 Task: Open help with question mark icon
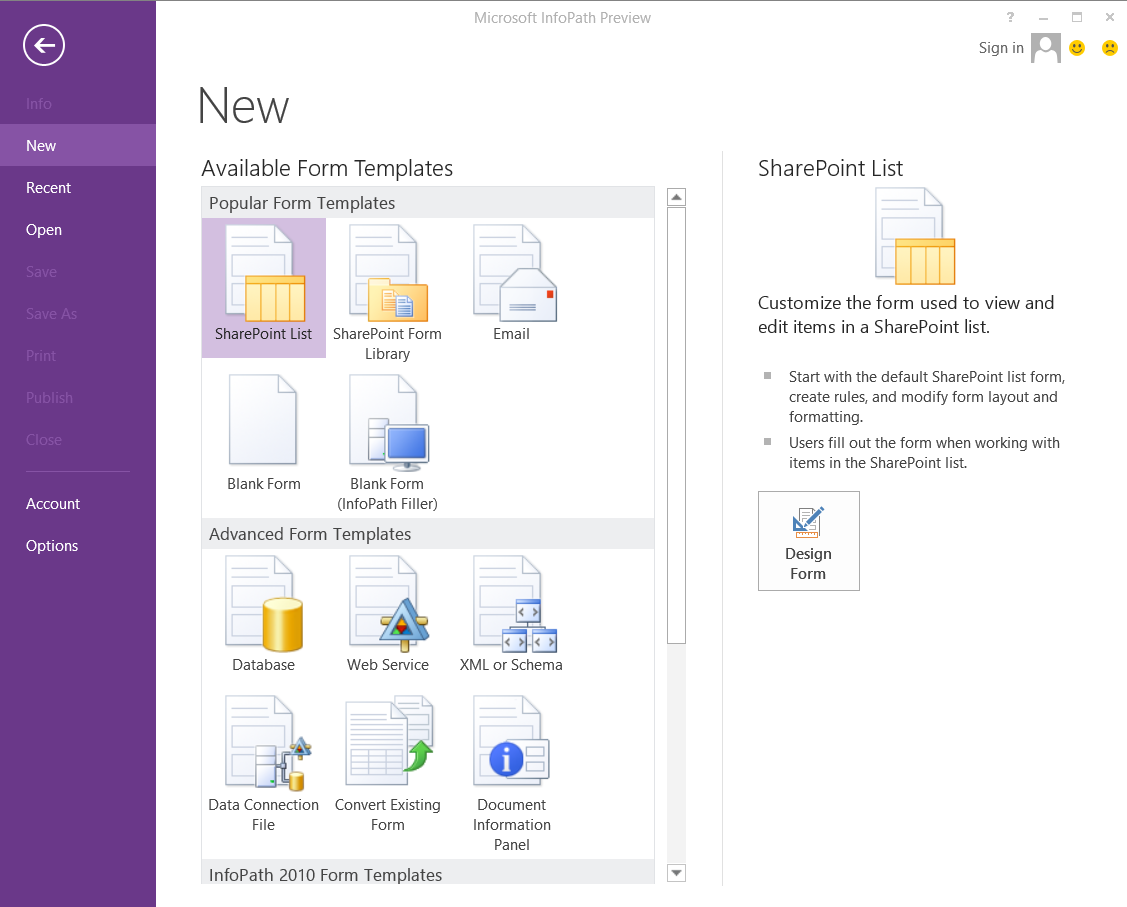[1011, 17]
